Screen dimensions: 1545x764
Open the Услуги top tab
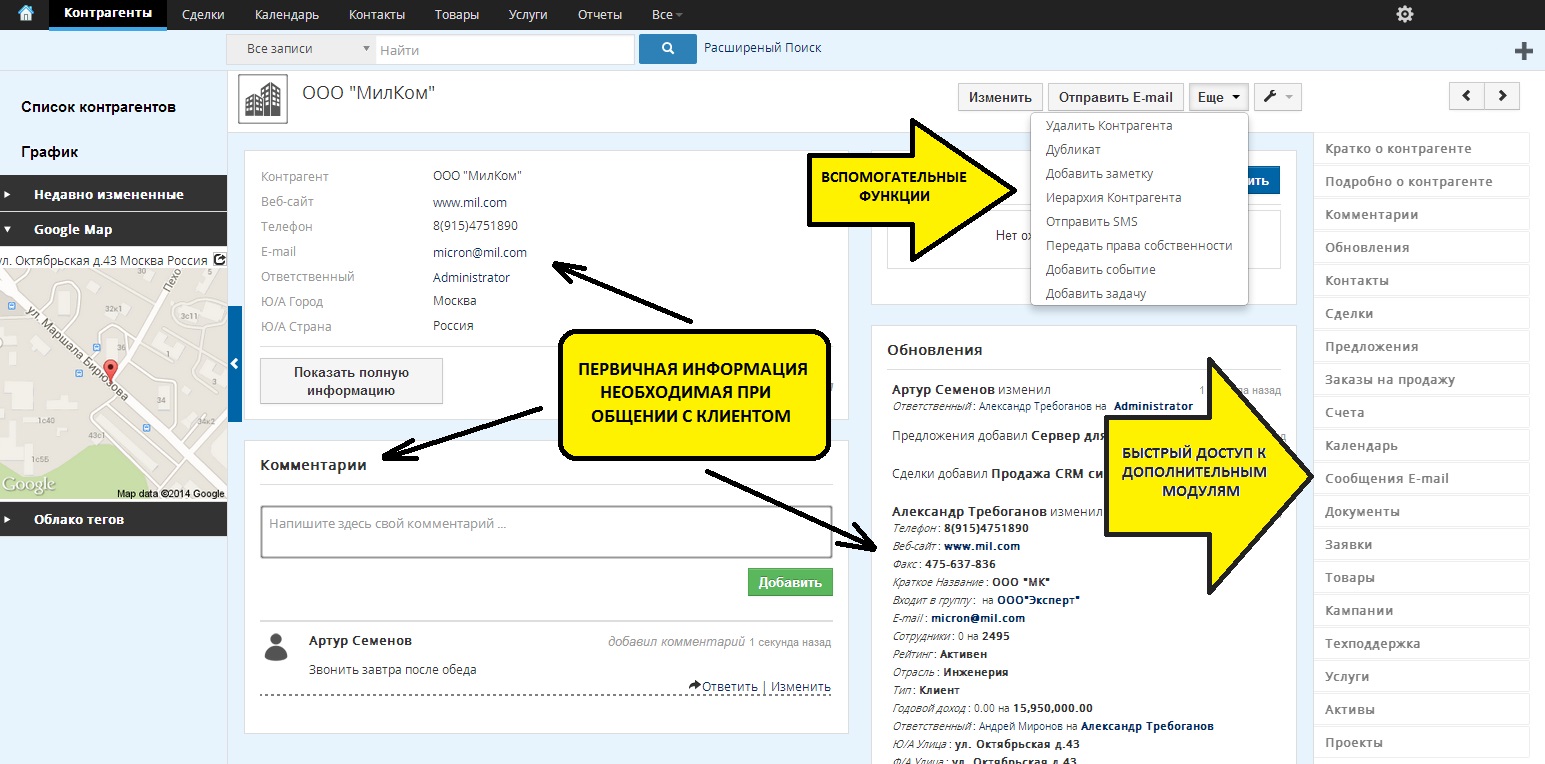click(529, 15)
